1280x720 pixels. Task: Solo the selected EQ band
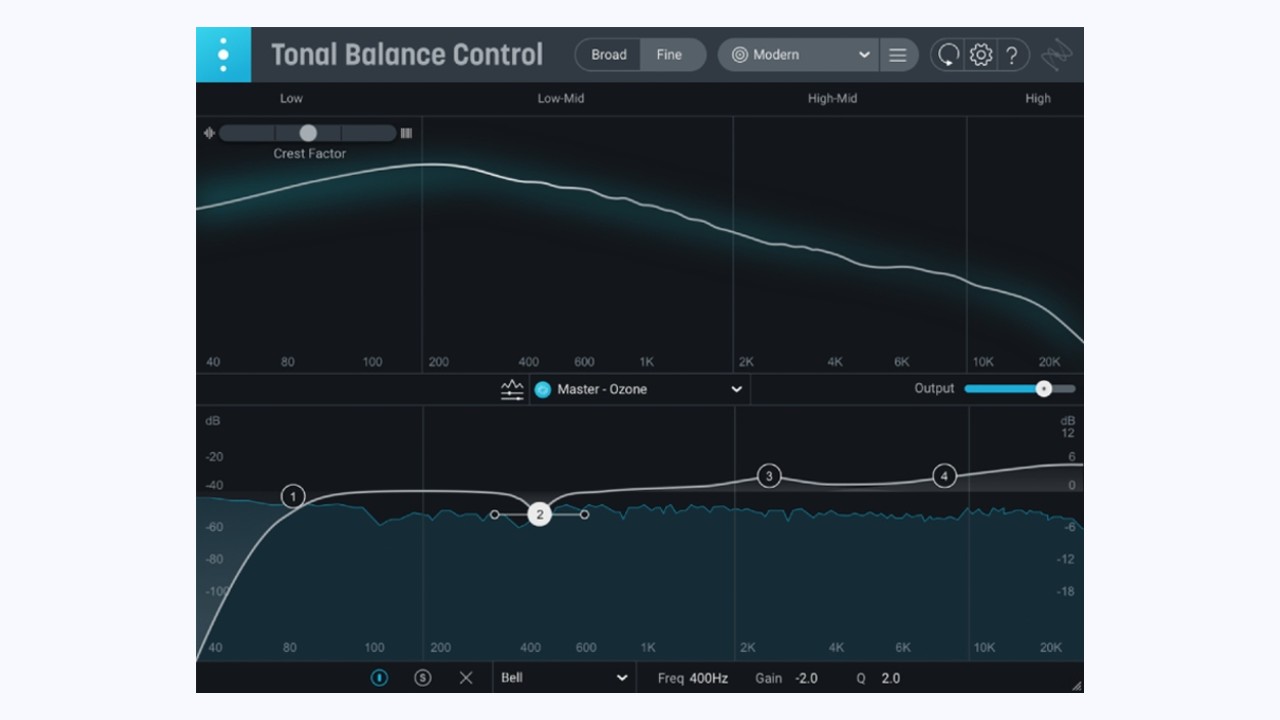tap(423, 678)
